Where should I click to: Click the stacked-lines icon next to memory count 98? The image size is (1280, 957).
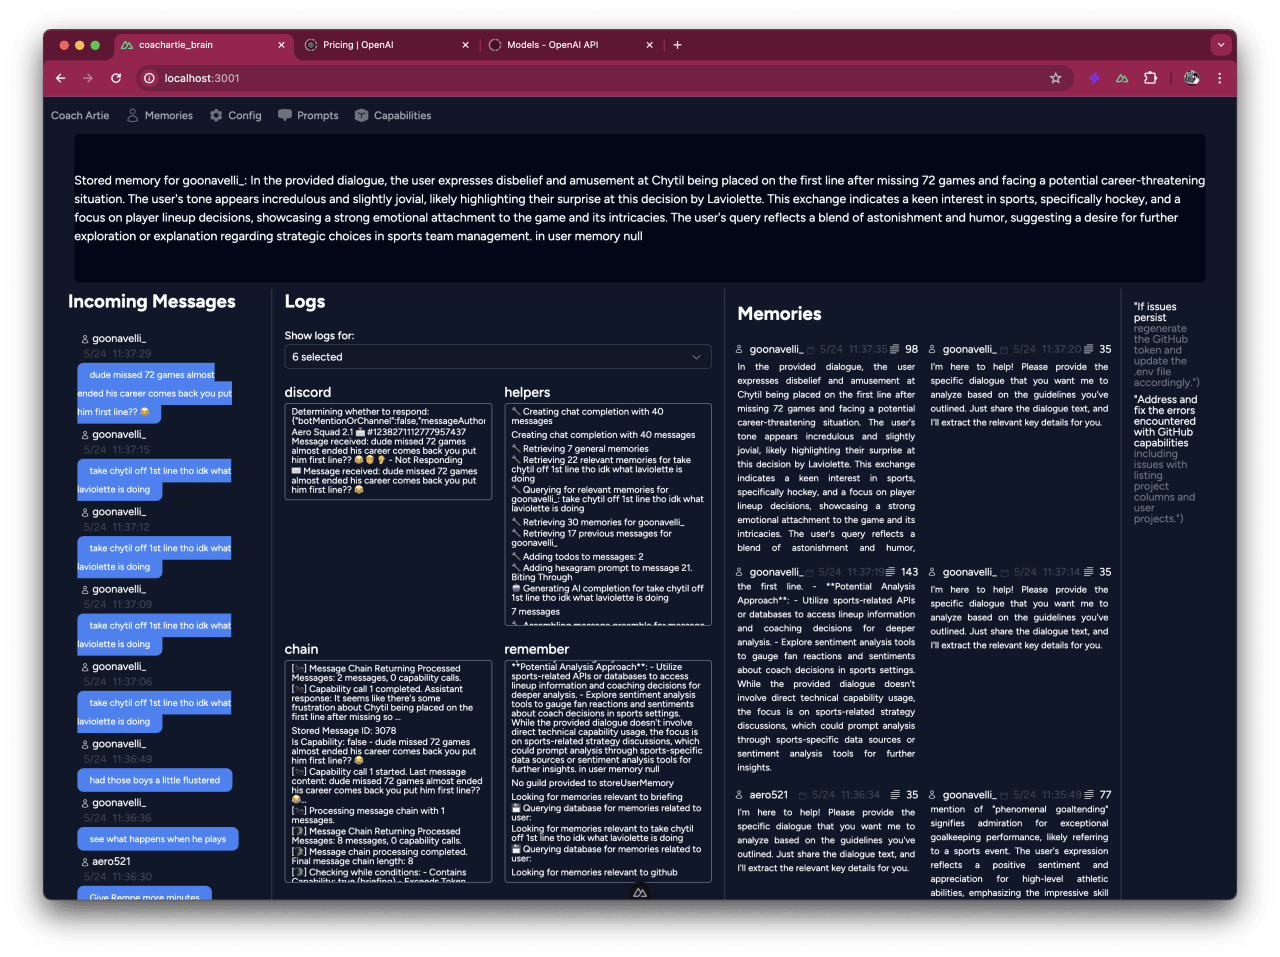click(x=894, y=348)
